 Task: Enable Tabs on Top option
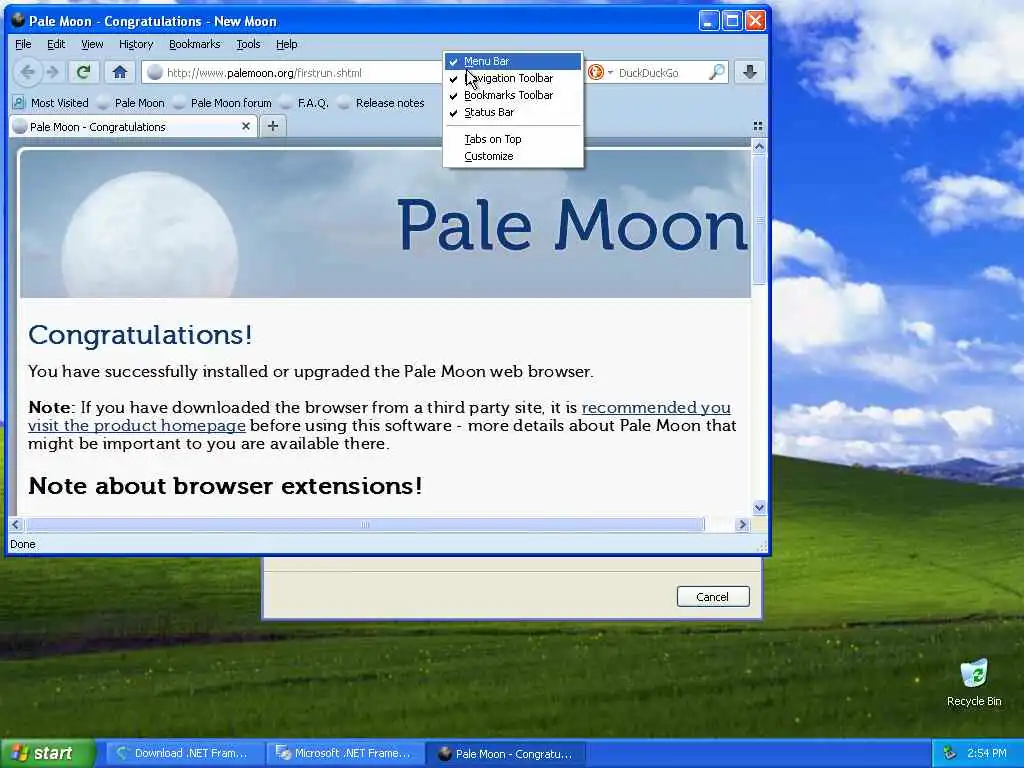click(513, 138)
